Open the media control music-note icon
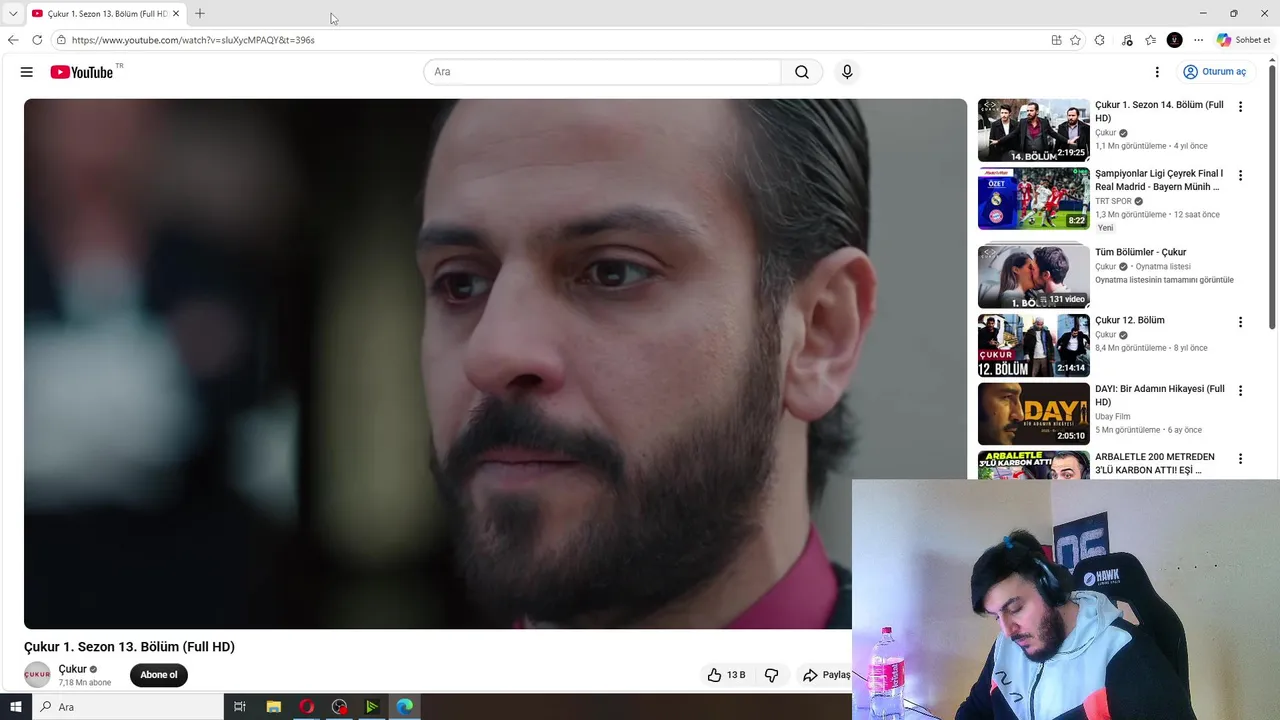Viewport: 1280px width, 720px height. pyautogui.click(x=1127, y=40)
